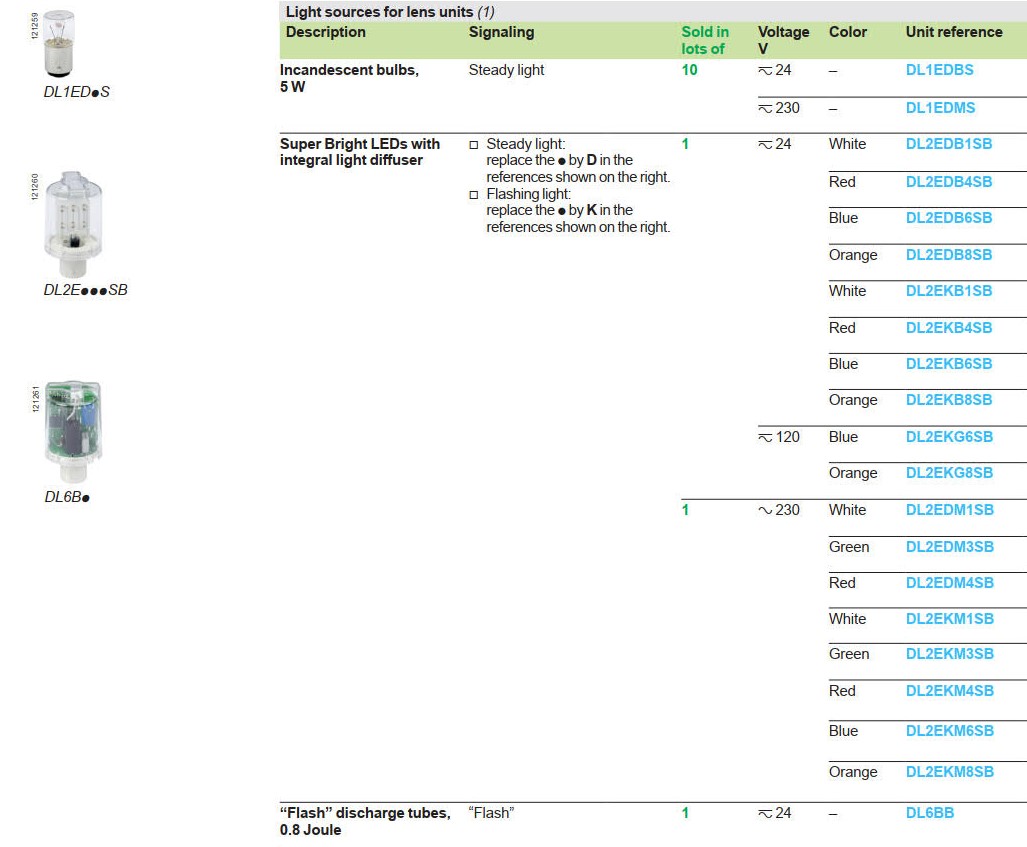Click the square bullet beside Flashing light
The width and height of the screenshot is (1027, 847).
pyautogui.click(x=474, y=195)
